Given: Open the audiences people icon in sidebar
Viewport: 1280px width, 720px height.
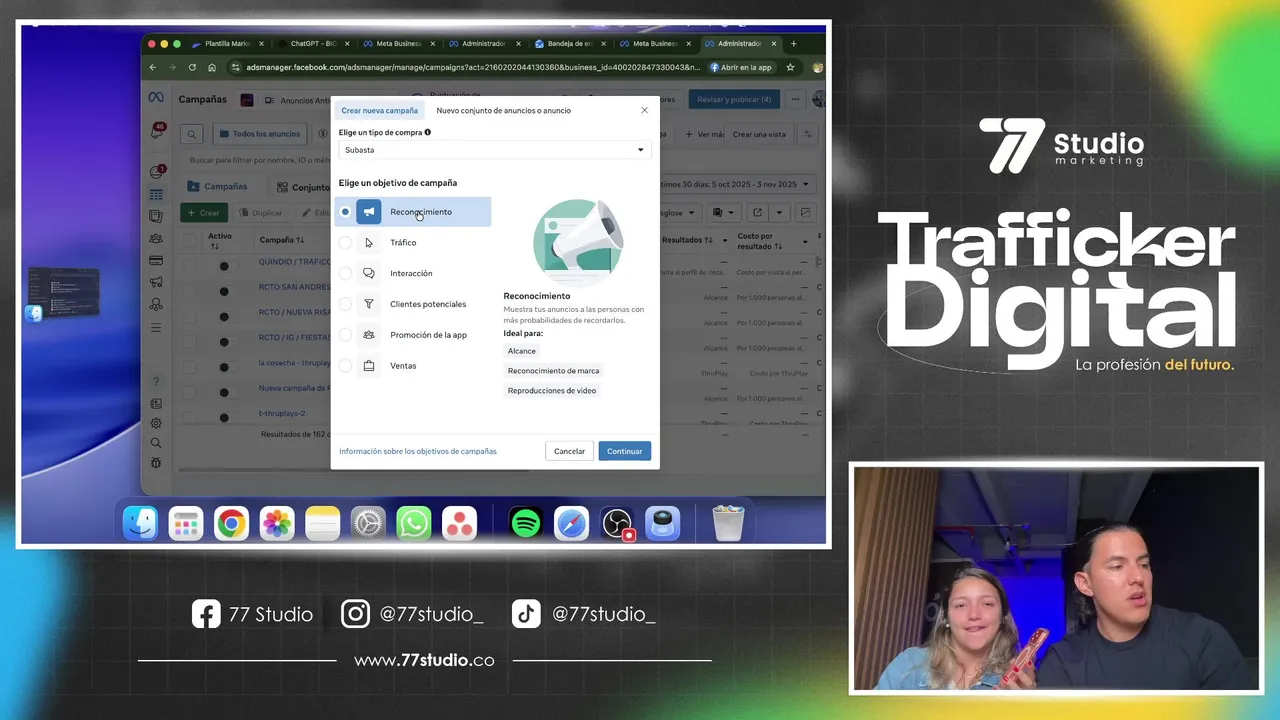Looking at the screenshot, I should (x=156, y=238).
